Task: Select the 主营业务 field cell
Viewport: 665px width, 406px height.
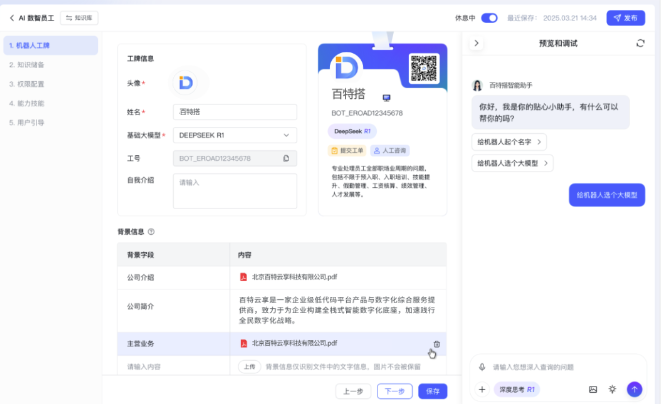Action: 173,344
